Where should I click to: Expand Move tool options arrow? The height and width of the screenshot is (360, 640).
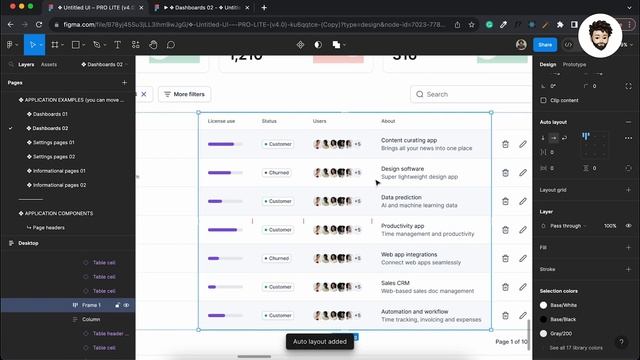[x=41, y=45]
